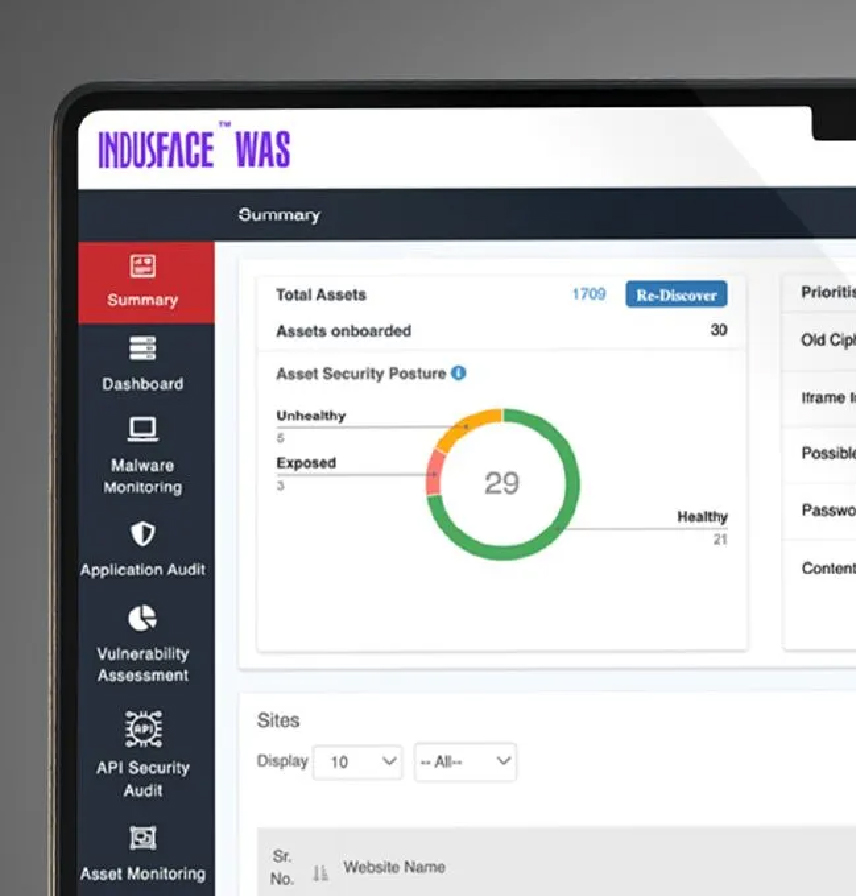Viewport: 856px width, 896px height.
Task: Click the Healthy count 21
Action: point(720,539)
